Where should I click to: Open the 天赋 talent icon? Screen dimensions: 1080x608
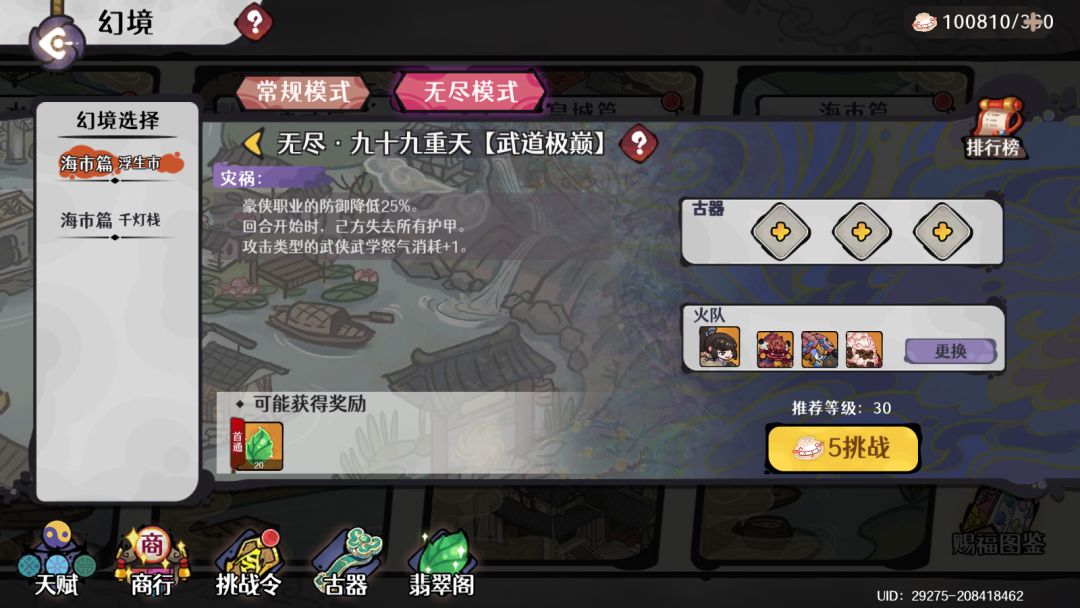pyautogui.click(x=56, y=559)
